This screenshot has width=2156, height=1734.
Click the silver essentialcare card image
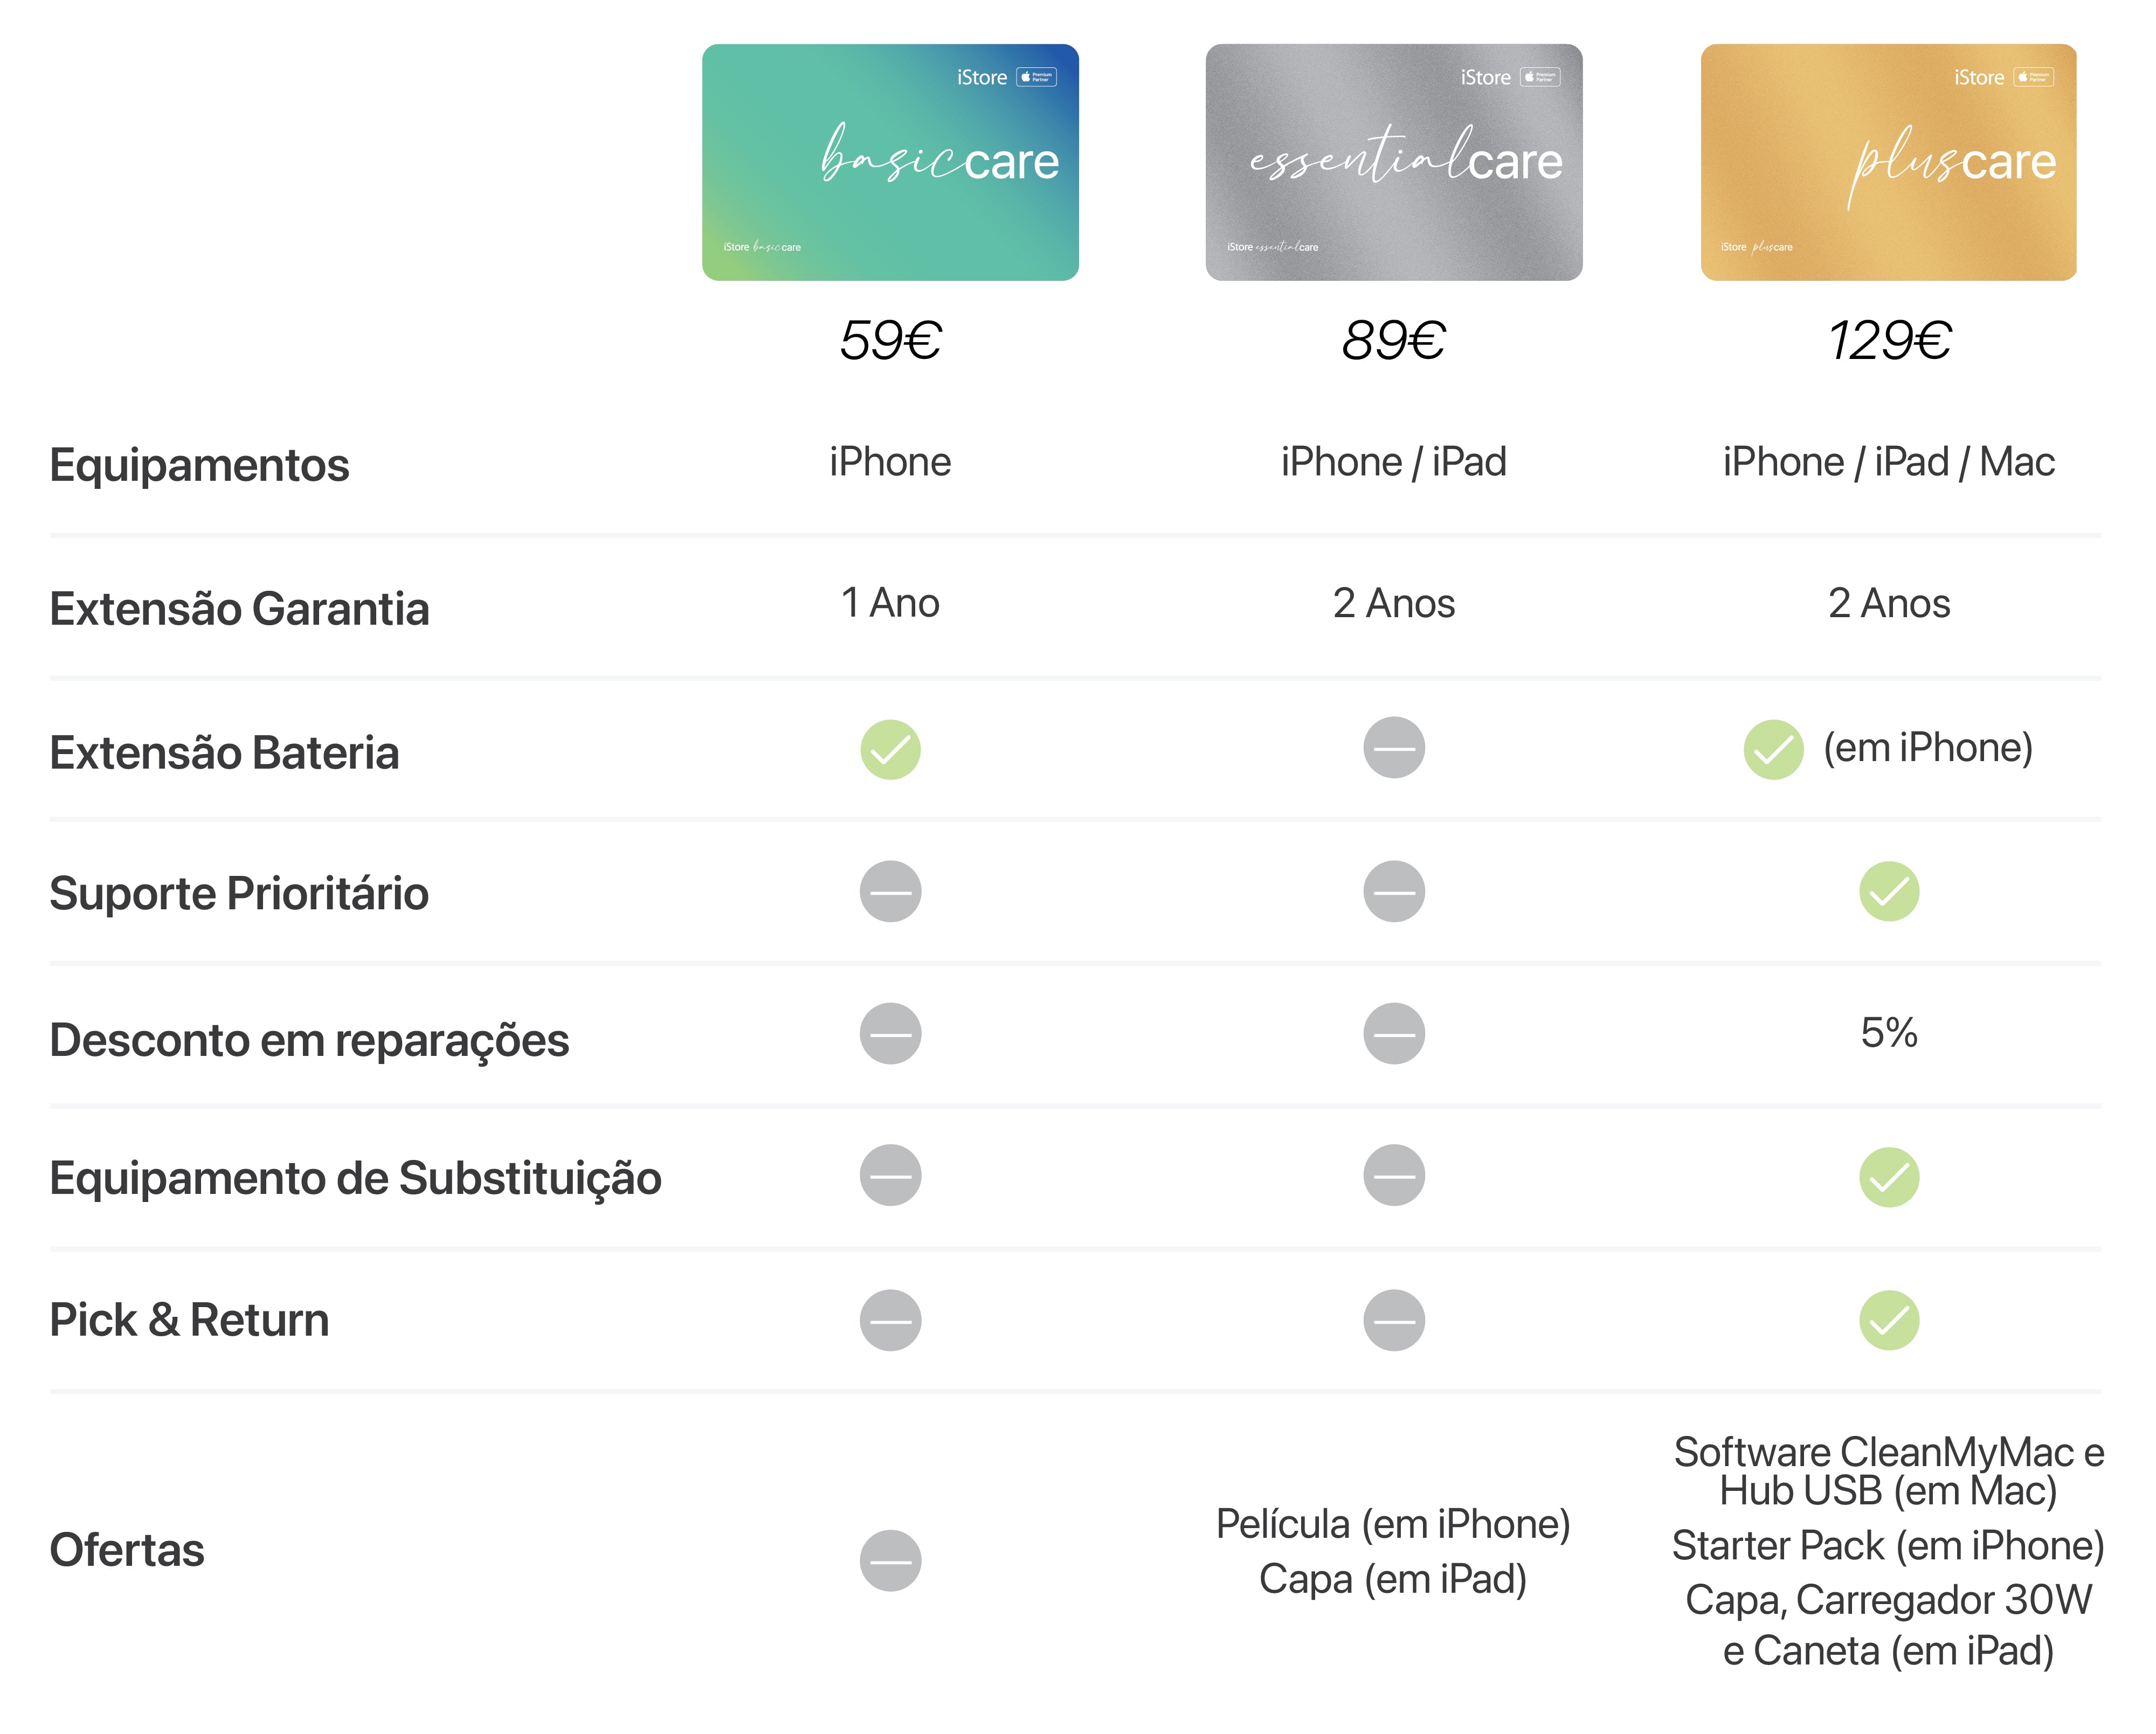point(1394,162)
